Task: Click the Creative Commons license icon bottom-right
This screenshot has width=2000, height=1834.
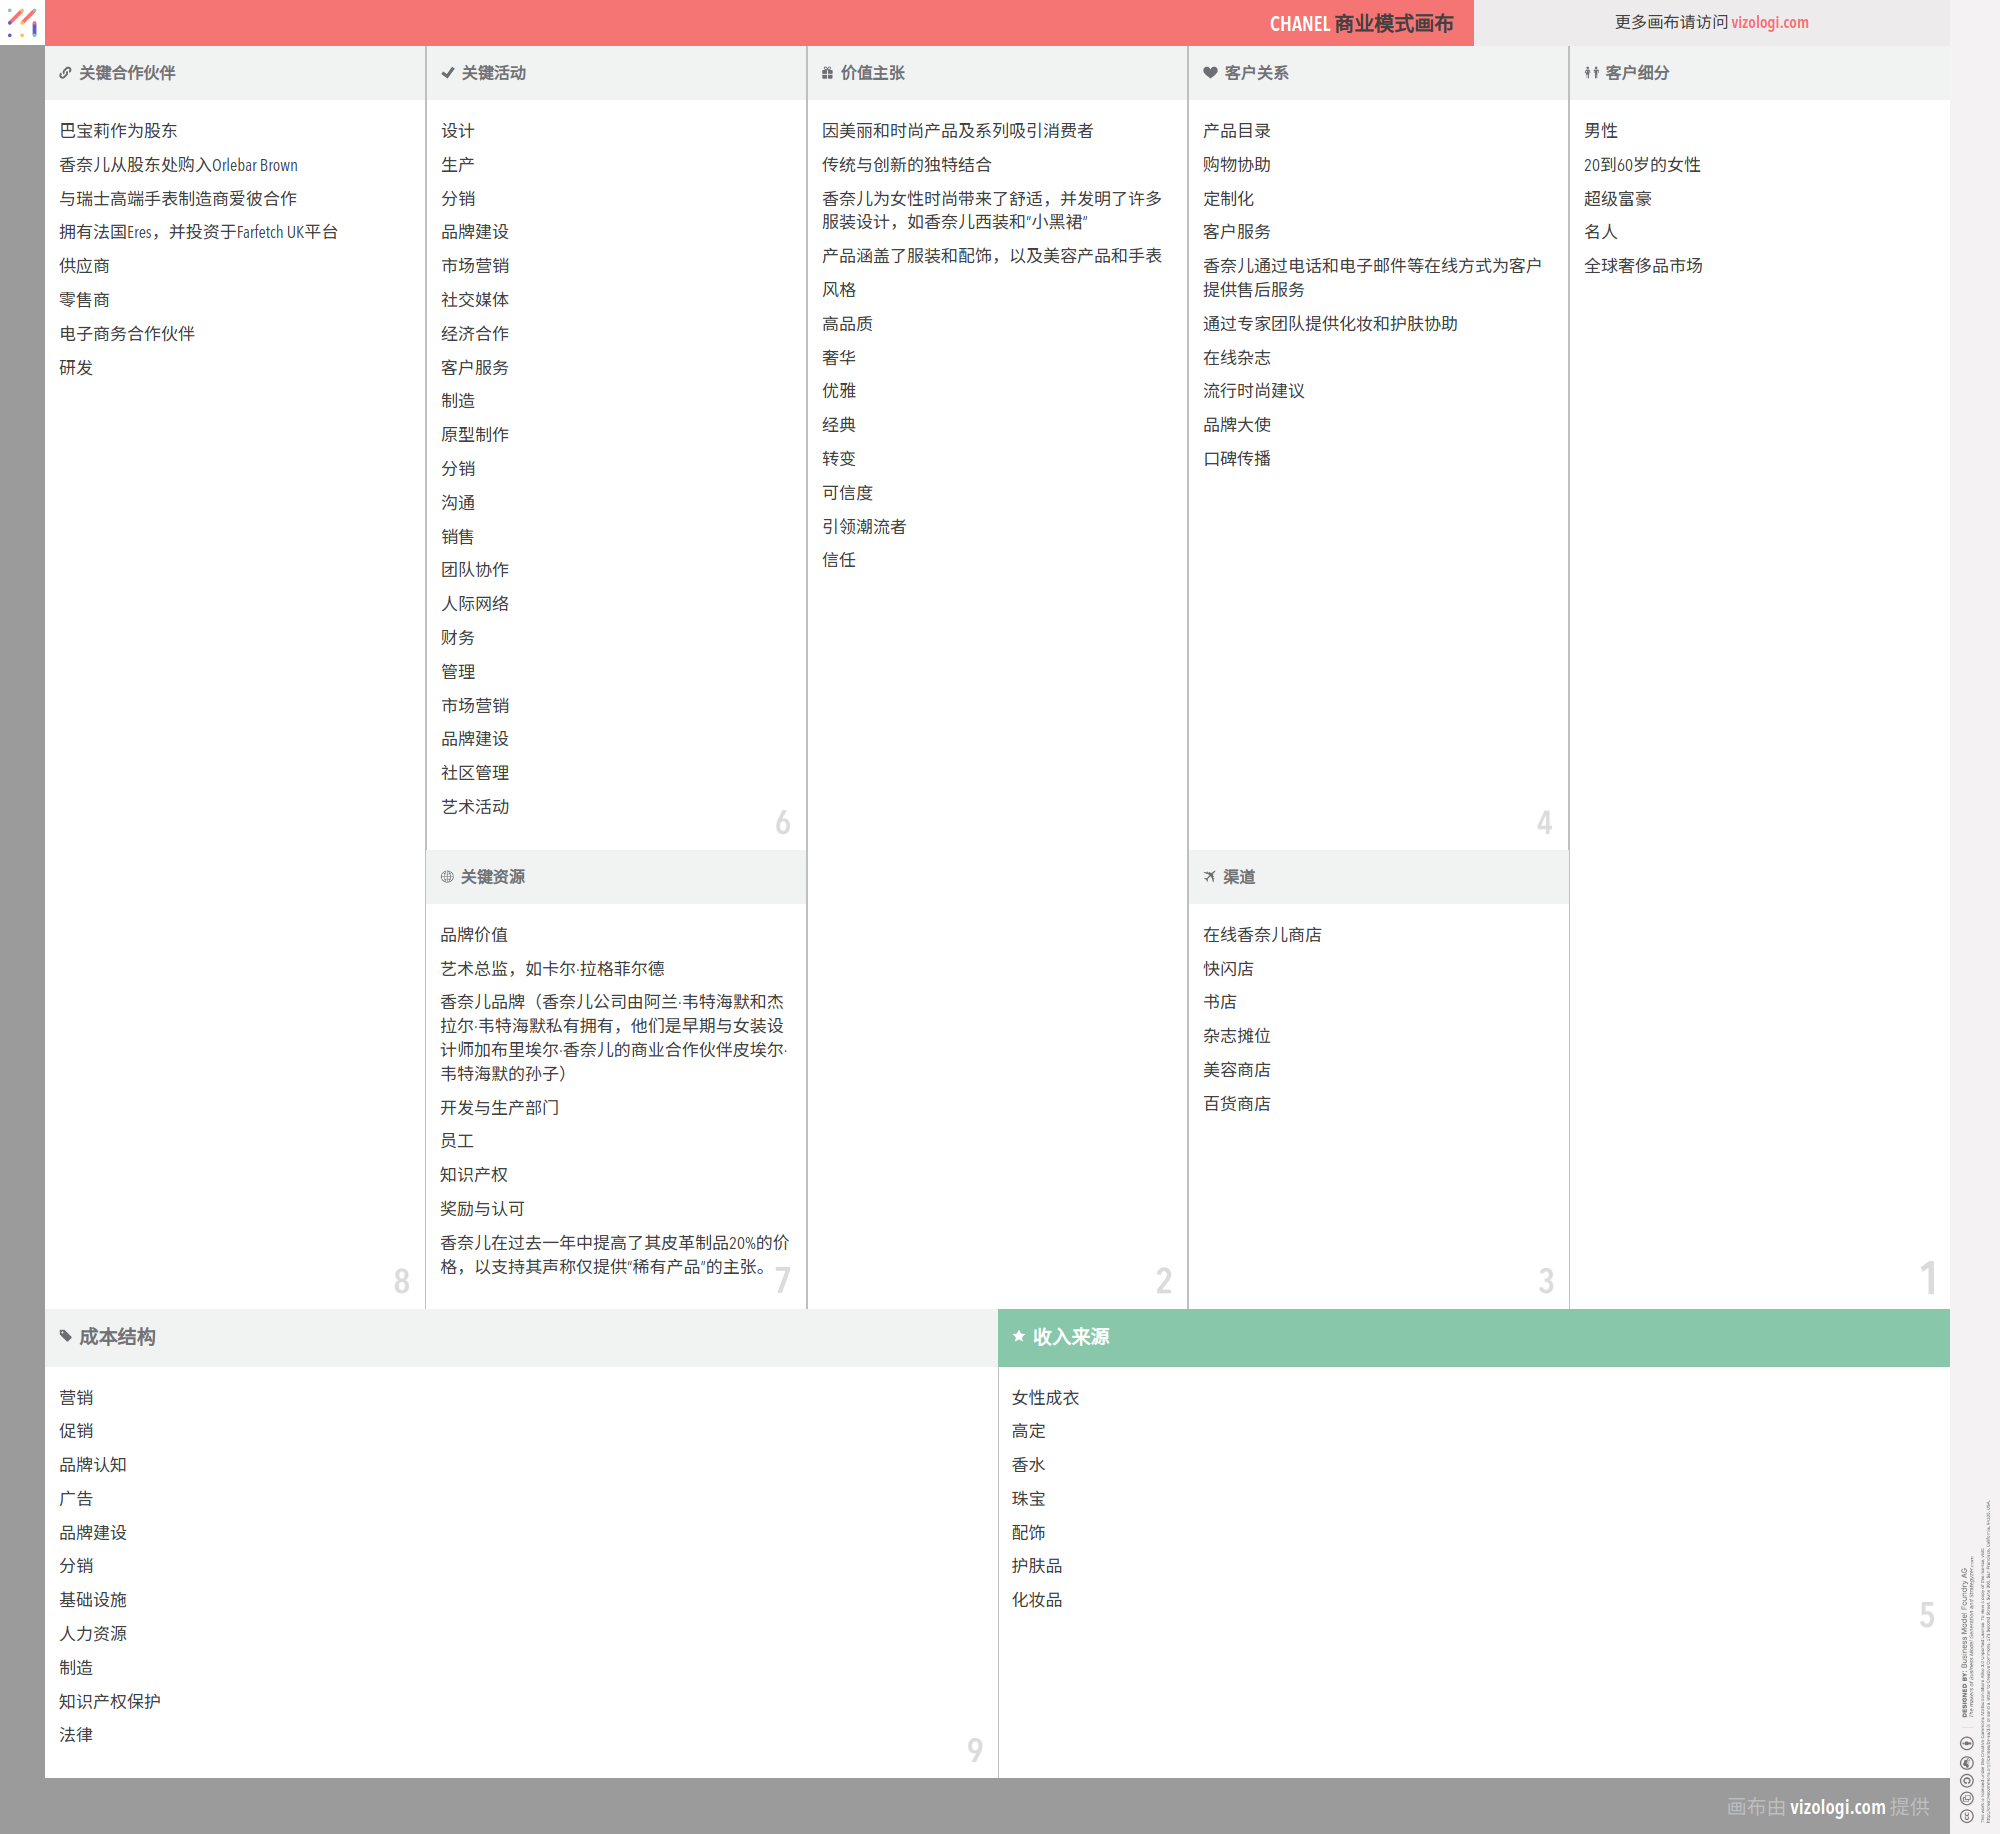Action: coord(1966,1815)
